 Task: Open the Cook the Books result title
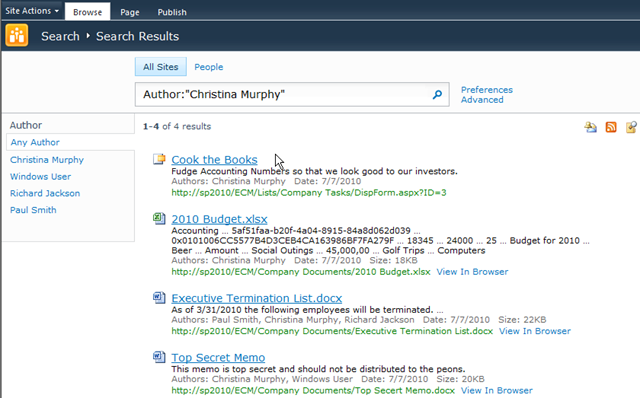[214, 160]
